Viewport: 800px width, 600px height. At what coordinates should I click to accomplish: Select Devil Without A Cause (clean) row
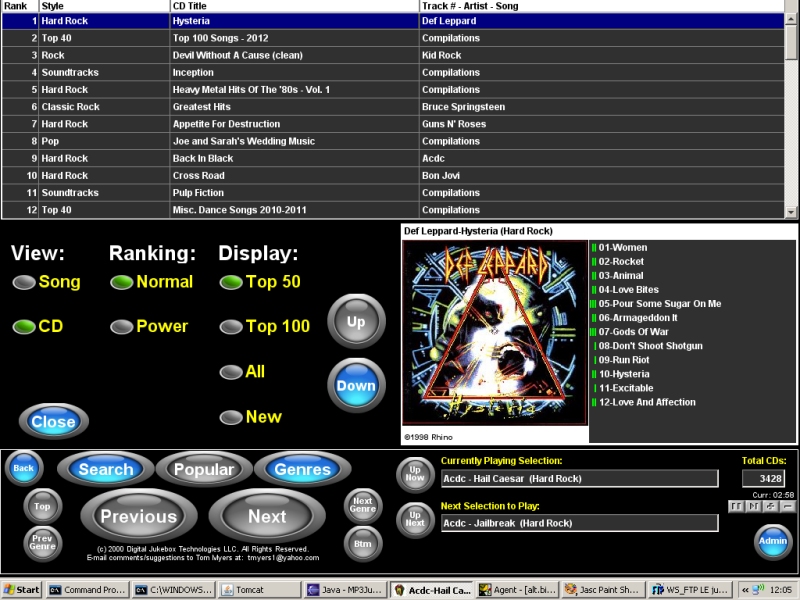(x=393, y=55)
